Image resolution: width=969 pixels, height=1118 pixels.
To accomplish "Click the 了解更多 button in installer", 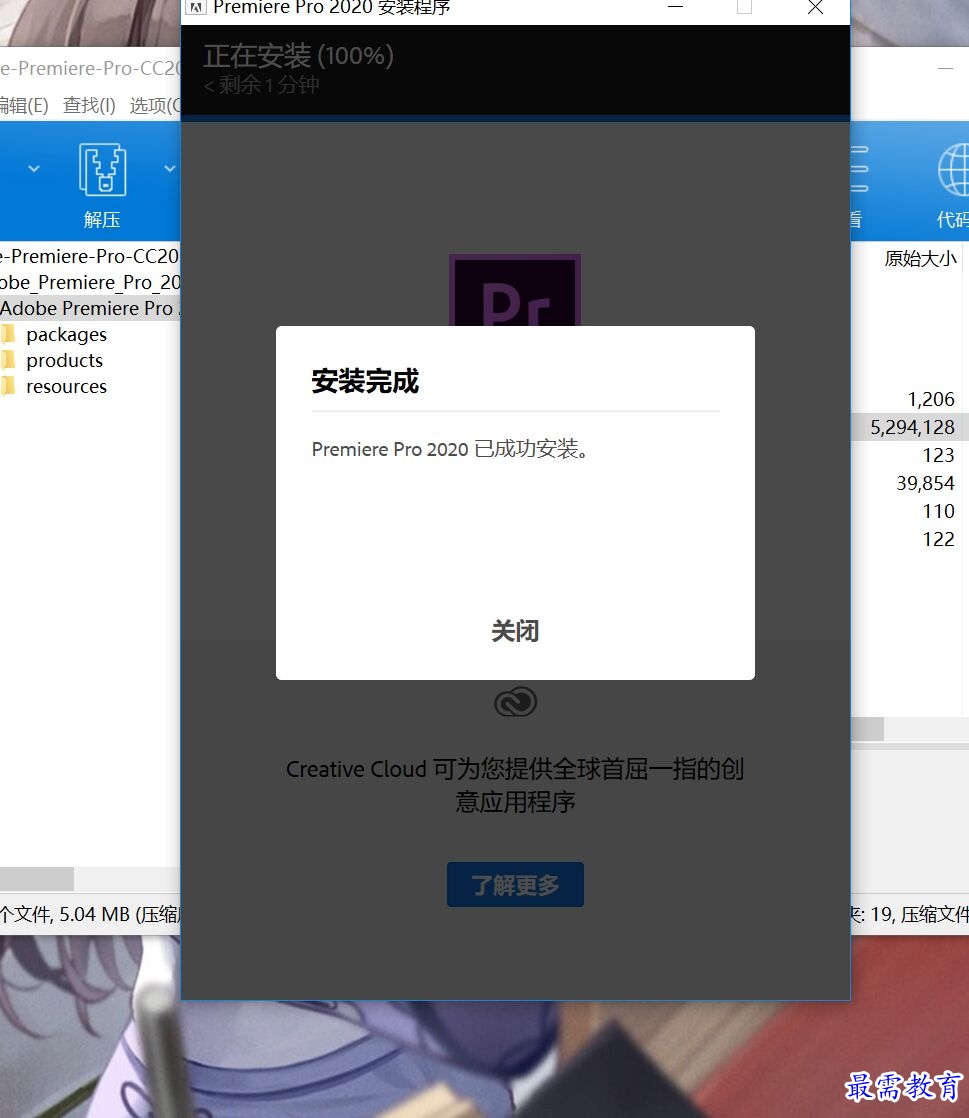I will [x=515, y=885].
